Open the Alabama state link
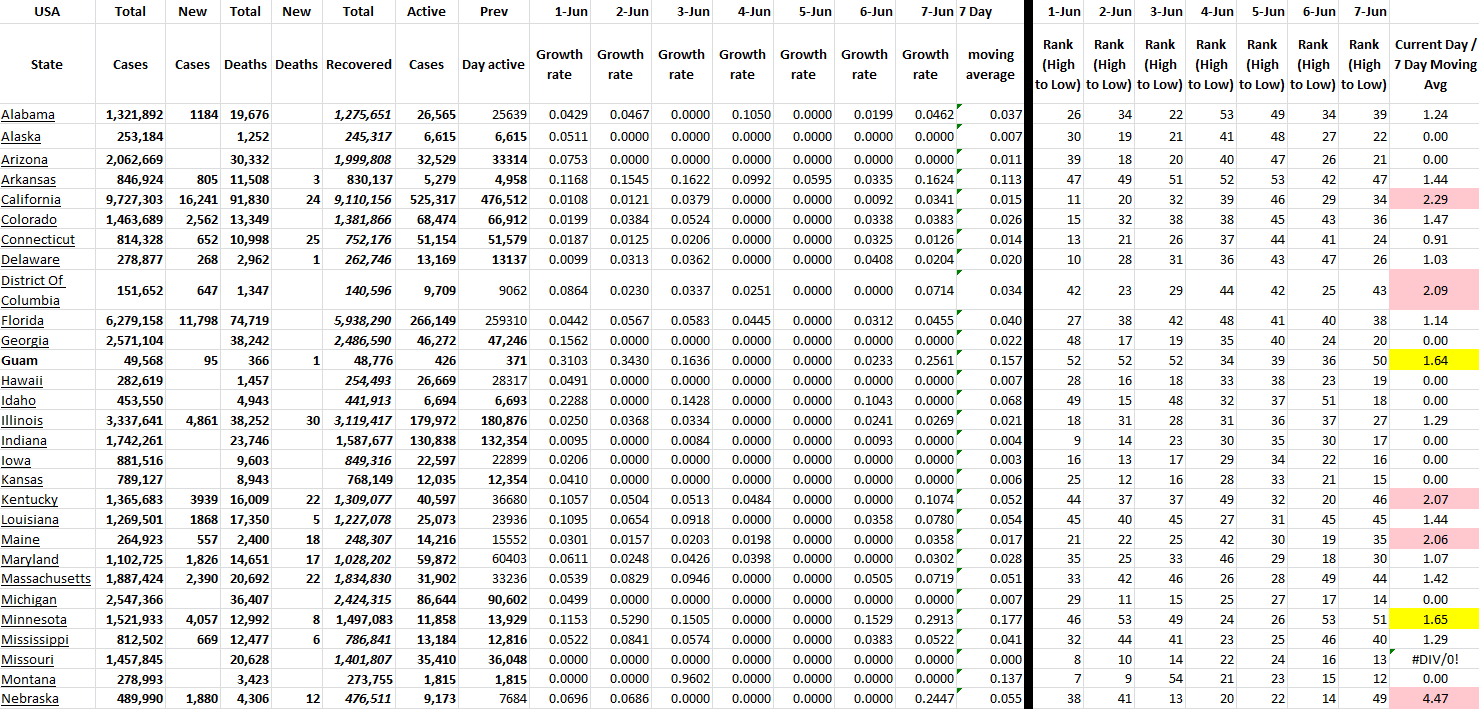 tap(28, 115)
